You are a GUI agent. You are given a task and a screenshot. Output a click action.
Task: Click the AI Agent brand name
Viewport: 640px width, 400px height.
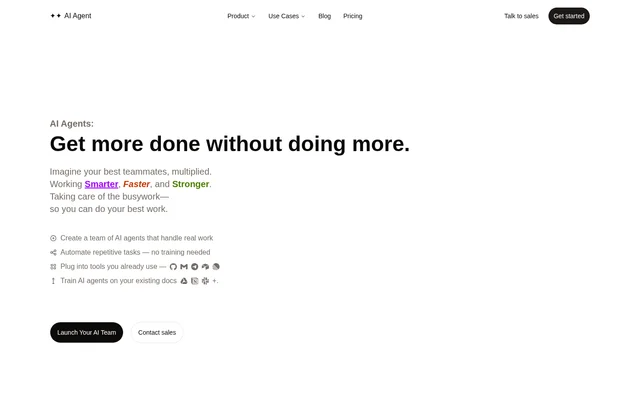(x=78, y=16)
